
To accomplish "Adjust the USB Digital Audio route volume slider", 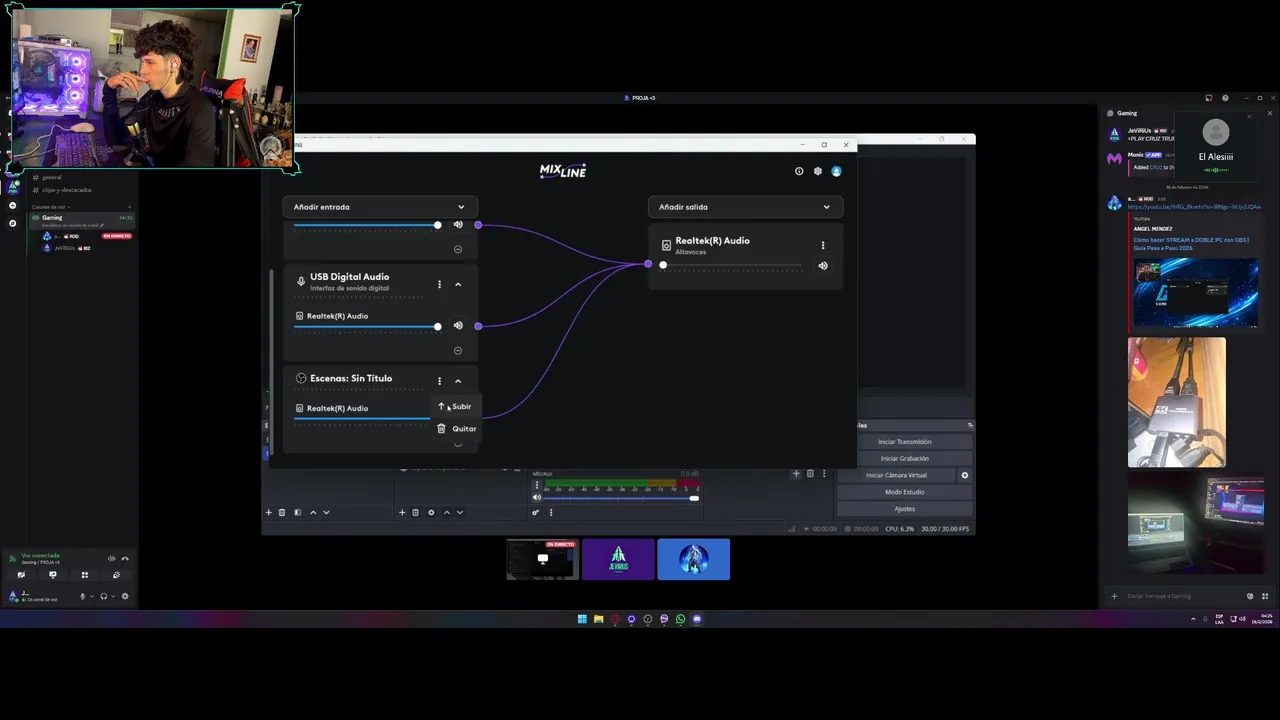I will tap(367, 326).
